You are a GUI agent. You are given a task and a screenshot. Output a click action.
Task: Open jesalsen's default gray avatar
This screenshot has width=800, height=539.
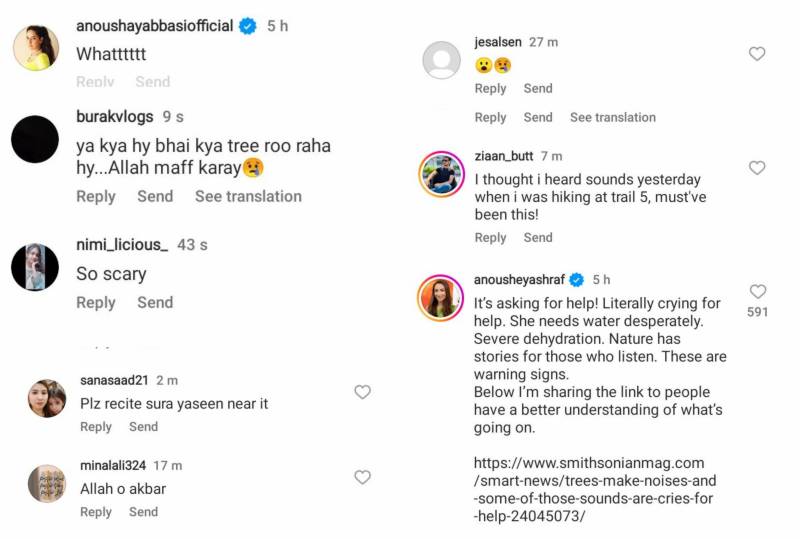click(x=441, y=61)
